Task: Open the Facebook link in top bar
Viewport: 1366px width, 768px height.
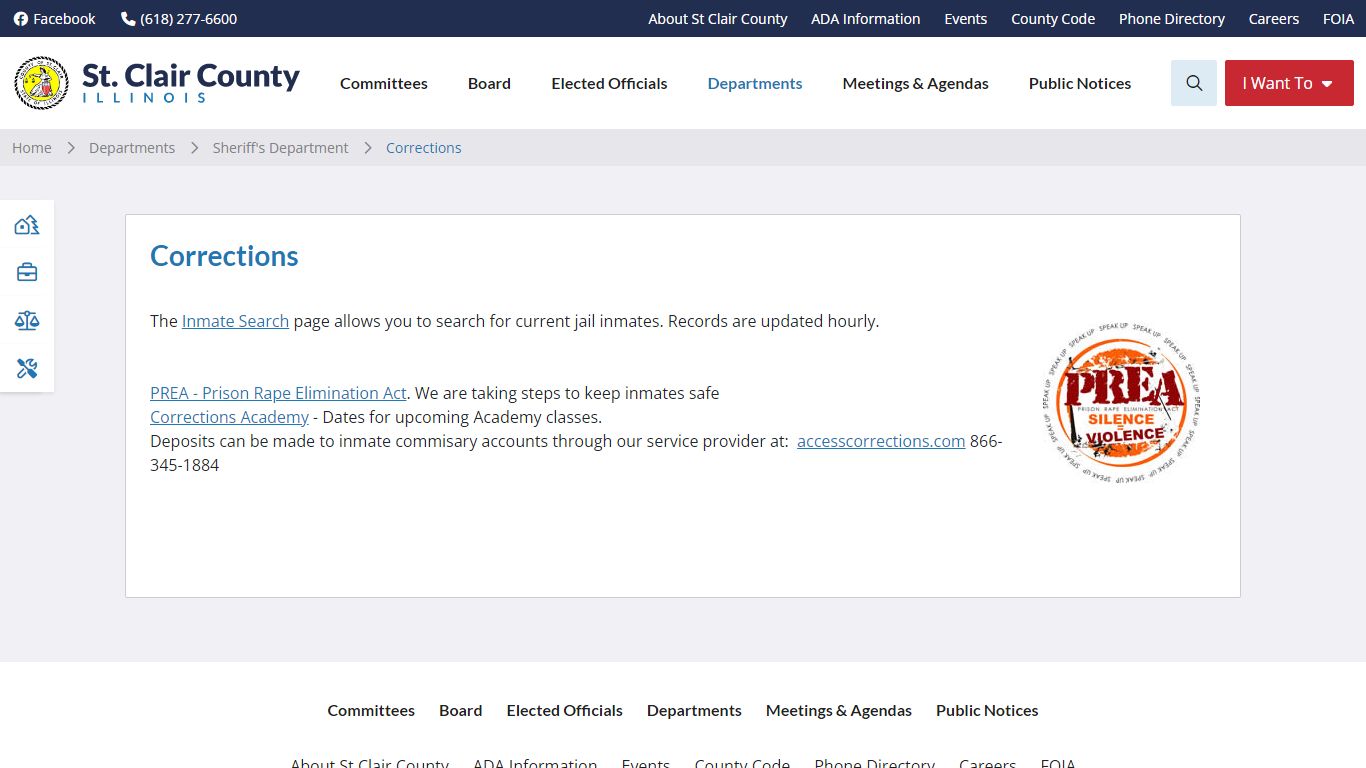Action: (x=55, y=19)
